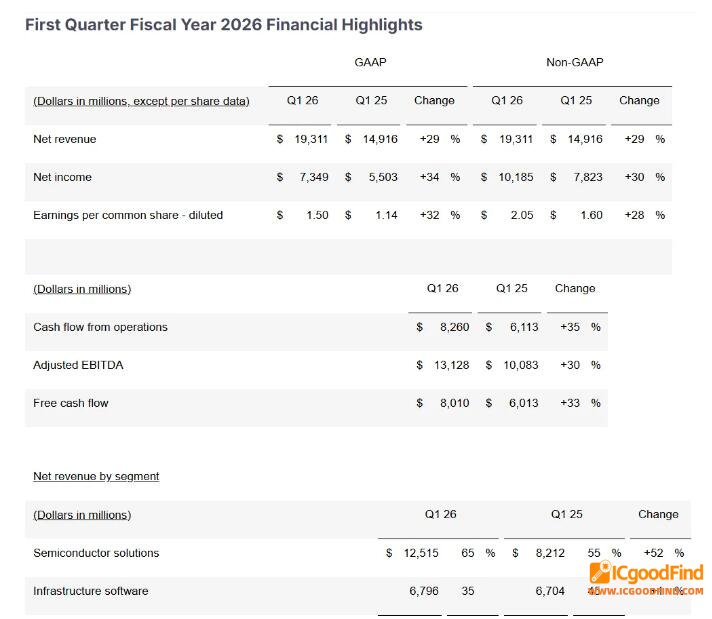Viewport: 712px width, 619px height.
Task: Click the Infrastructure software value 6,796
Action: tap(424, 591)
